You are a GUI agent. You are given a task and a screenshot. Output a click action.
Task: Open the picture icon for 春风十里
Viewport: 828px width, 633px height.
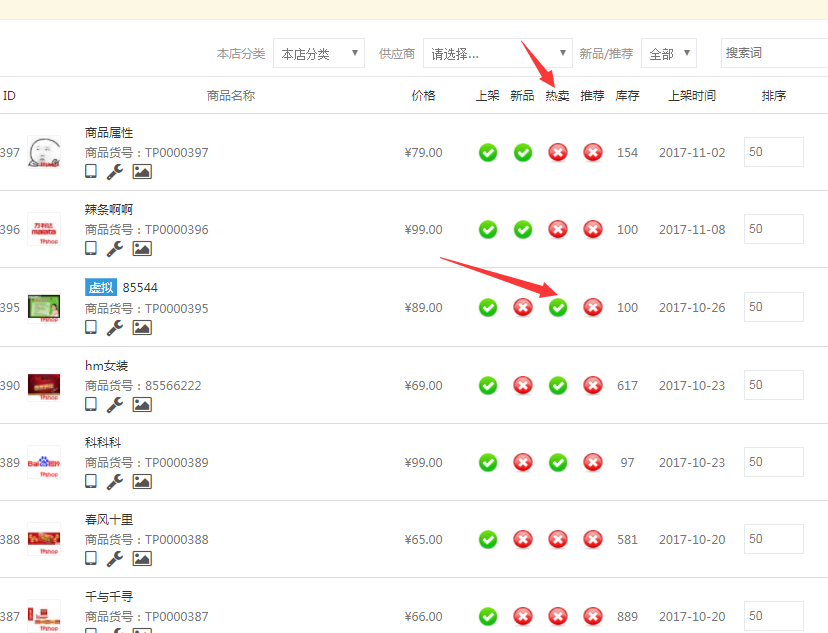click(x=142, y=559)
